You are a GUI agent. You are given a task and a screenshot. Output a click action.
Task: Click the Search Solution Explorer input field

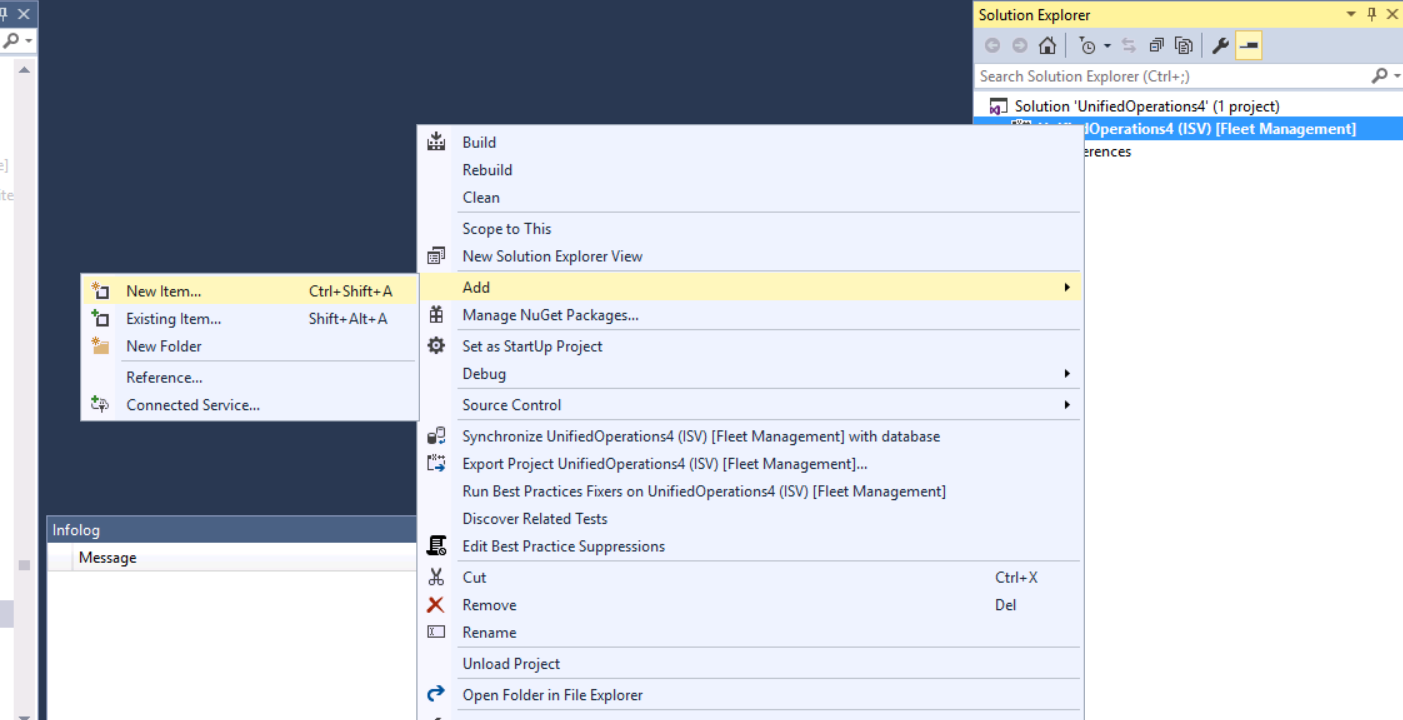coord(1170,76)
